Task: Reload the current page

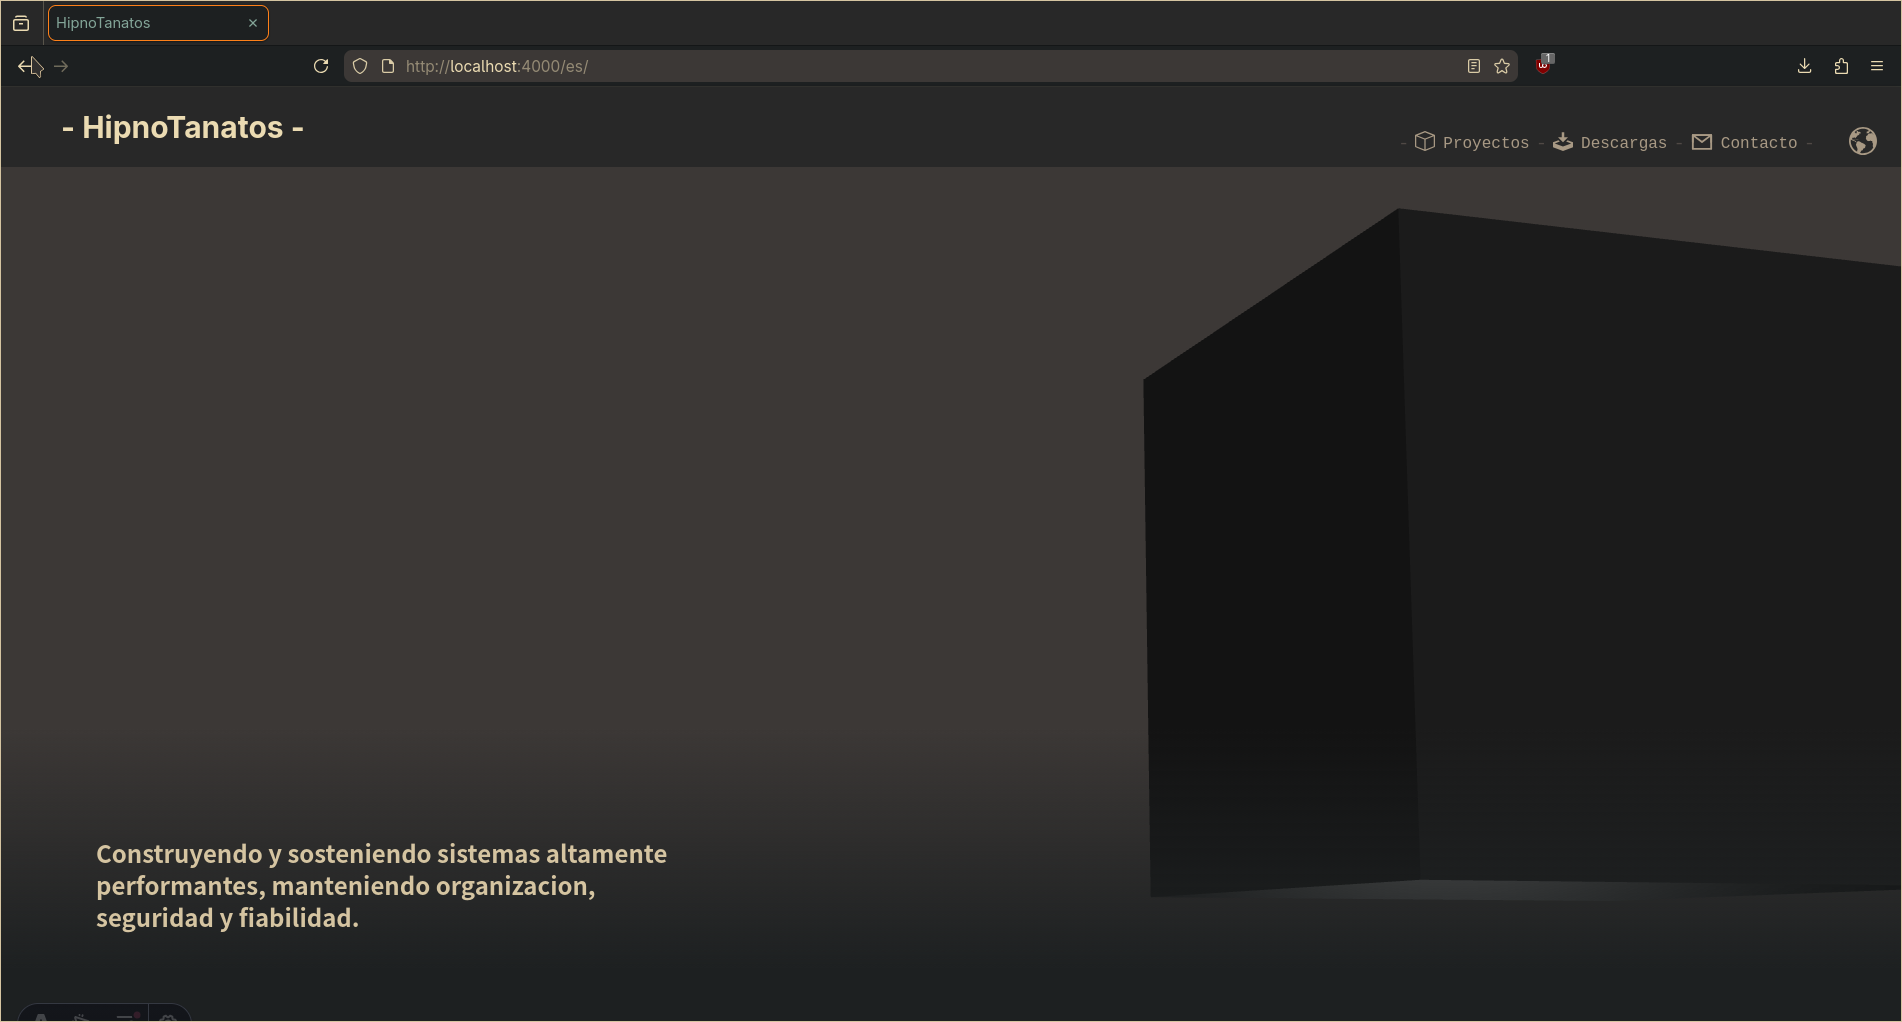Action: coord(321,66)
